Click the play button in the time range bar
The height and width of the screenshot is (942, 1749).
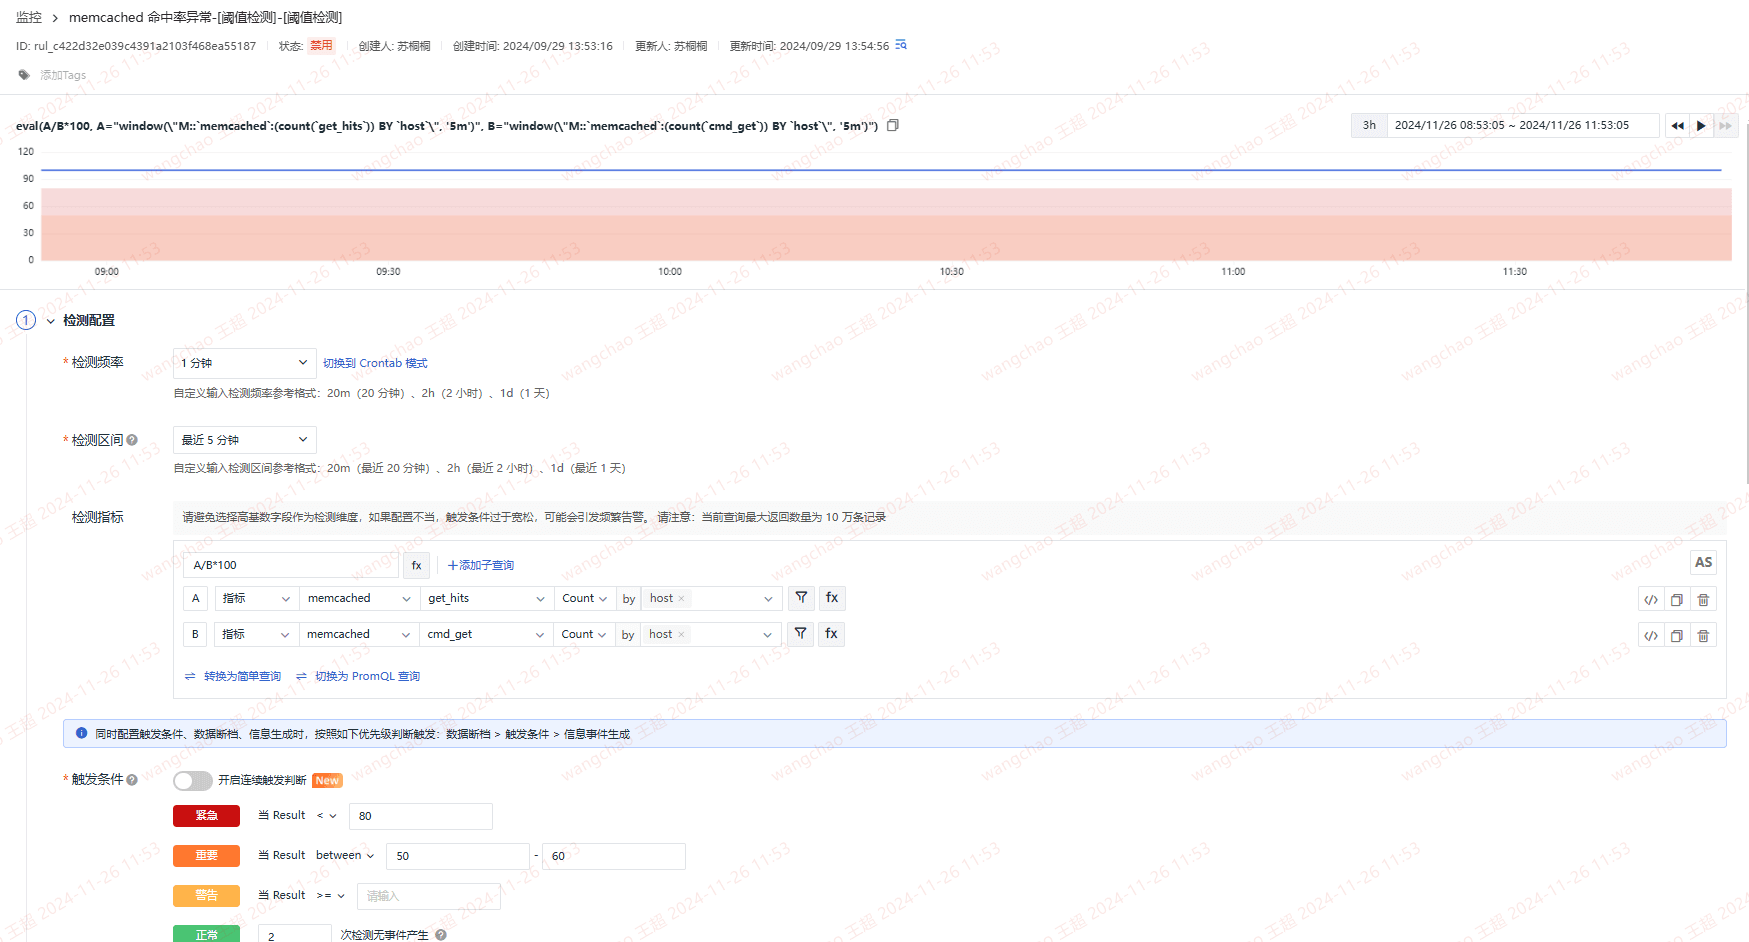[1701, 125]
